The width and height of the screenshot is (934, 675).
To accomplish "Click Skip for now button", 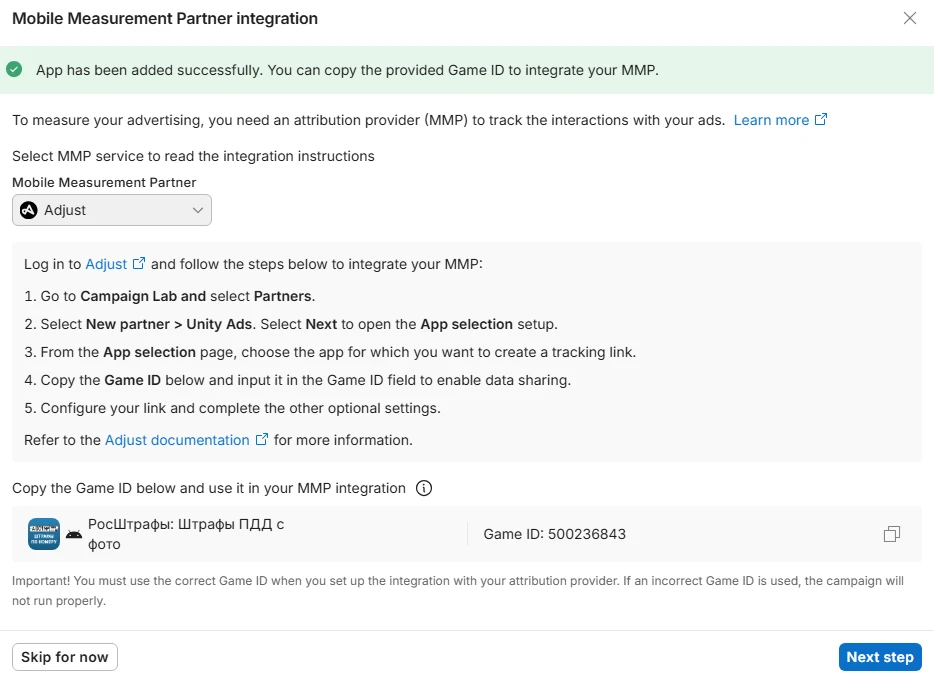I will 65,657.
